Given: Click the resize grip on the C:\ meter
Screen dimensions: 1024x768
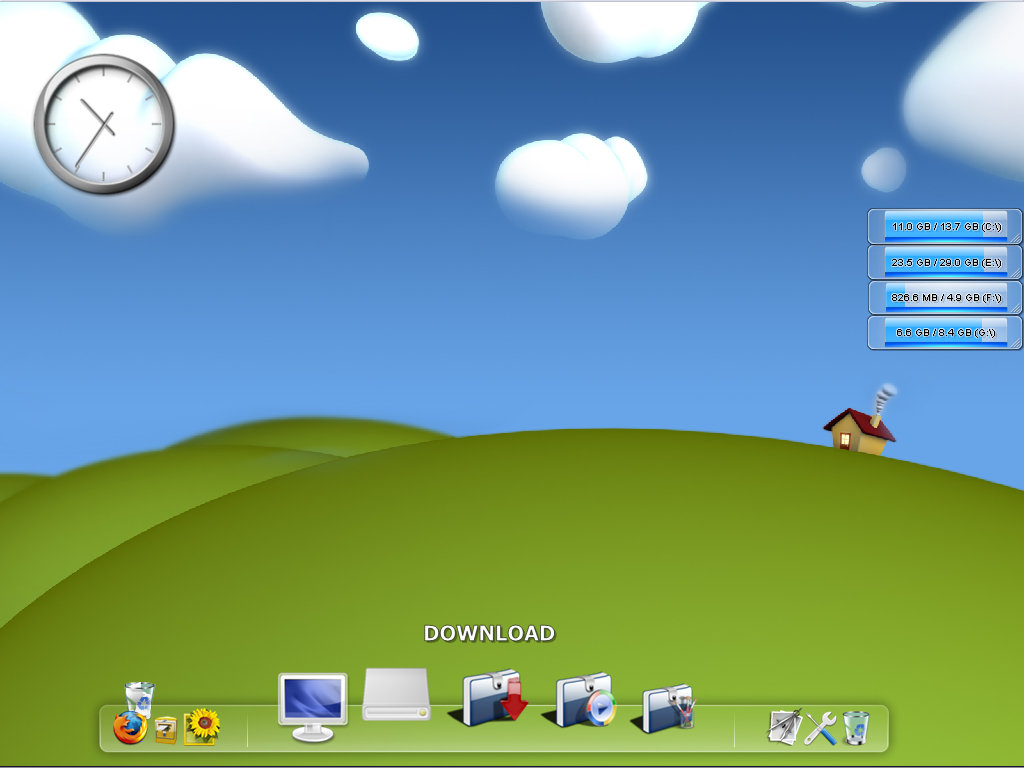Looking at the screenshot, I should pyautogui.click(x=1015, y=237).
